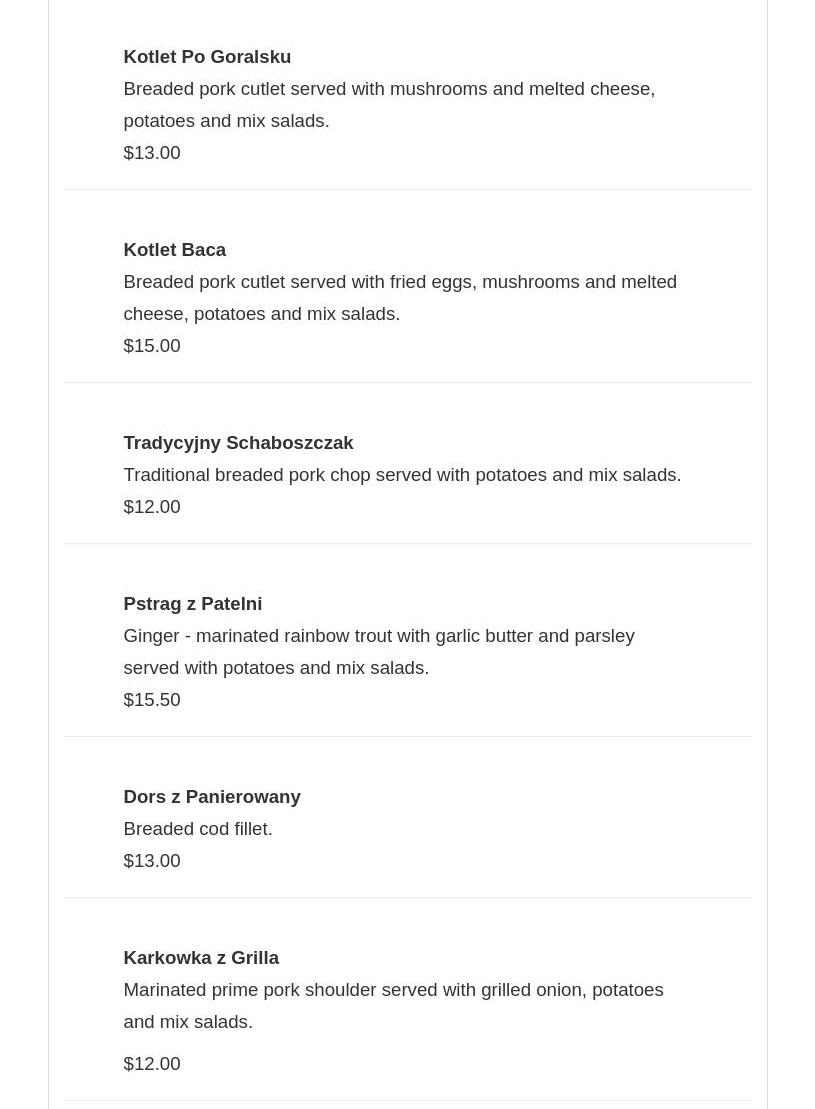Click the Kotlet Po Goralsku dish title
This screenshot has width=815, height=1109.
point(207,57)
